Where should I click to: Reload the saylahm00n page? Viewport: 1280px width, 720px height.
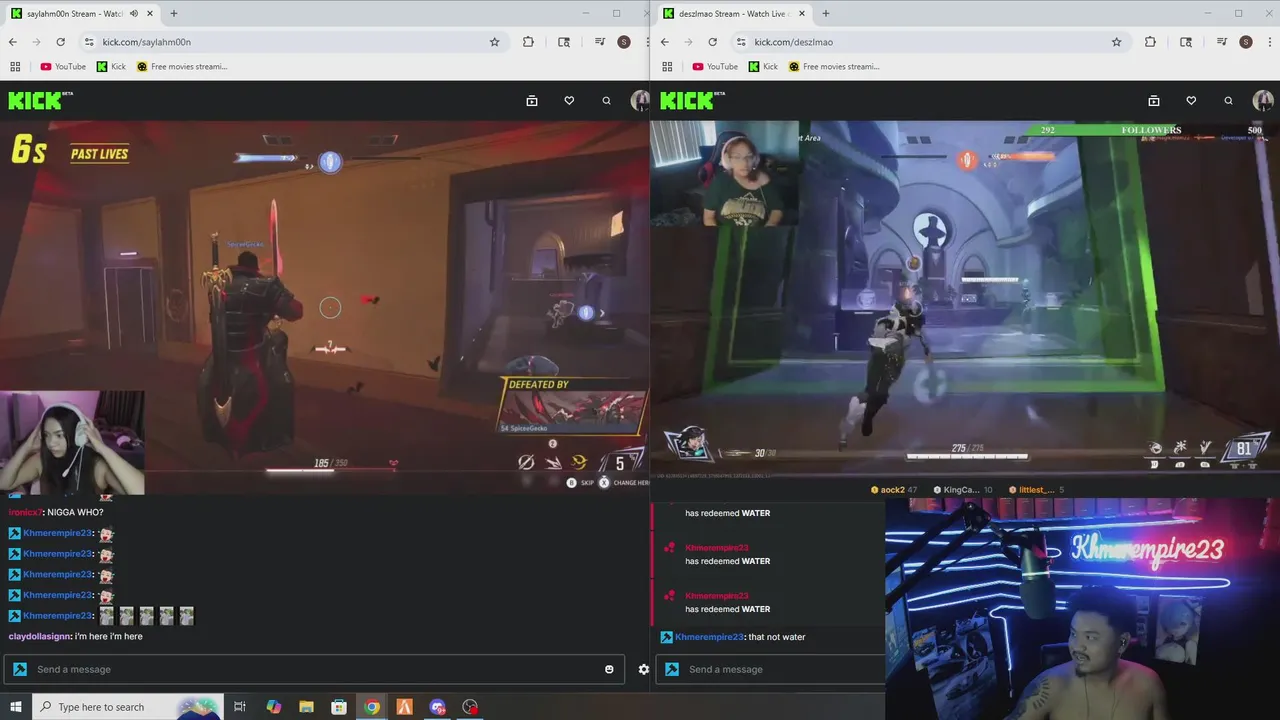click(60, 42)
